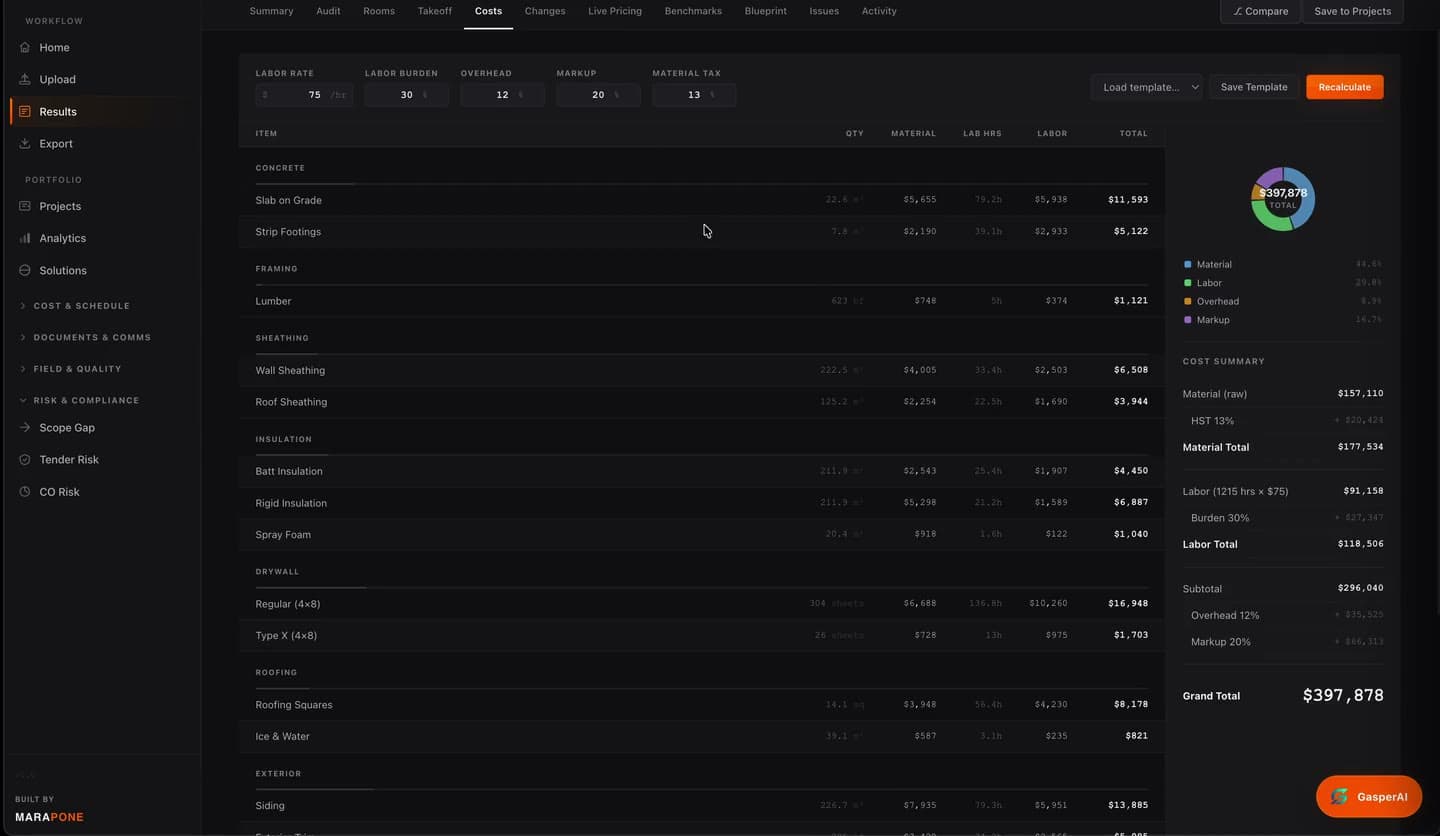Viewport: 1440px width, 836px height.
Task: Open the GasperAI assistant bubble
Action: click(1369, 797)
